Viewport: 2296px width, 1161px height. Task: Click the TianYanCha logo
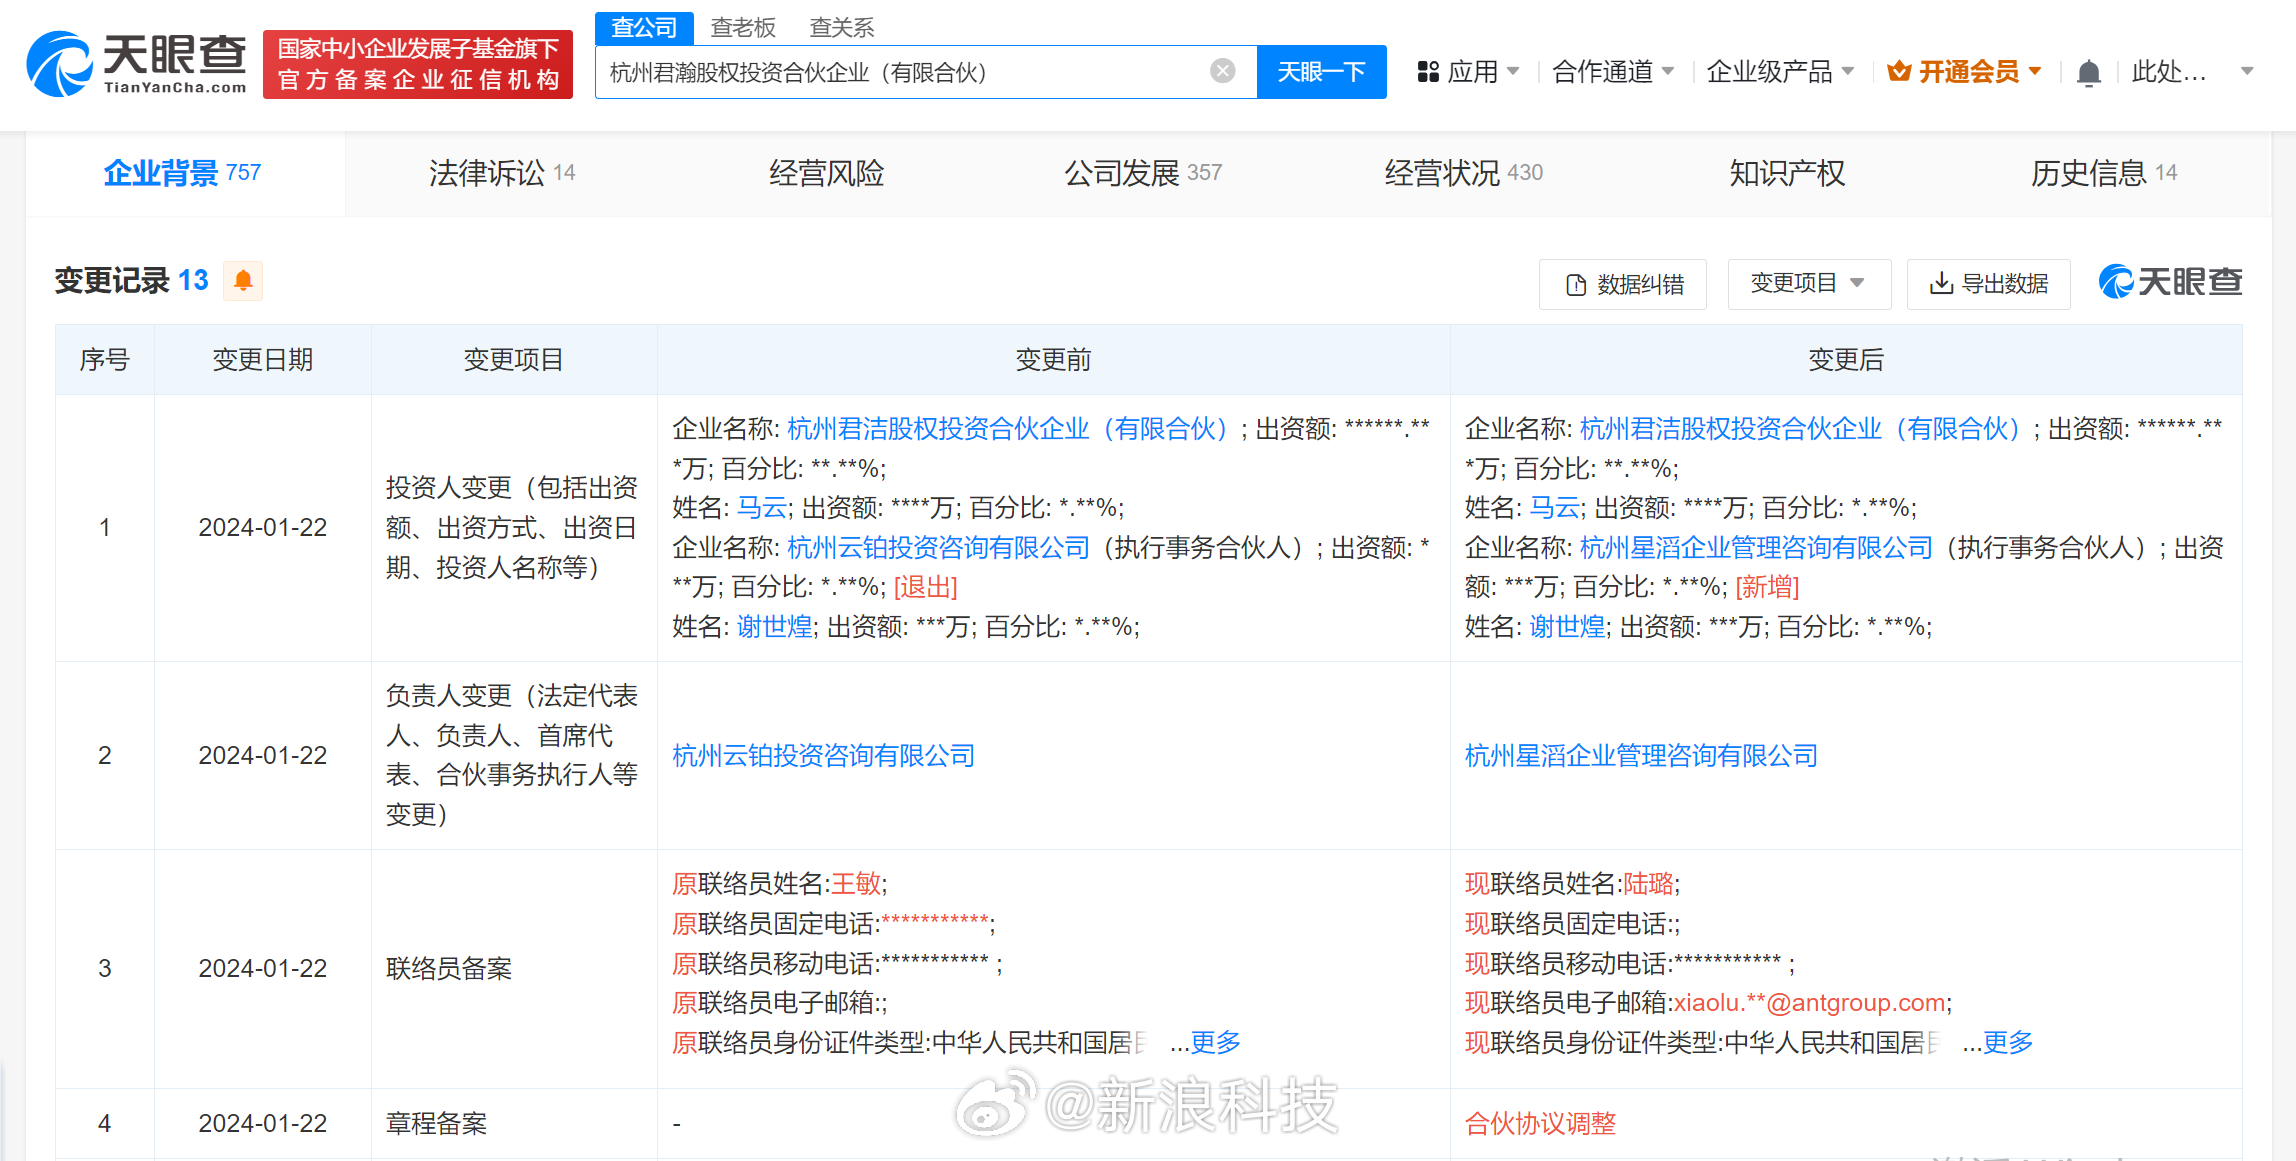tap(137, 64)
